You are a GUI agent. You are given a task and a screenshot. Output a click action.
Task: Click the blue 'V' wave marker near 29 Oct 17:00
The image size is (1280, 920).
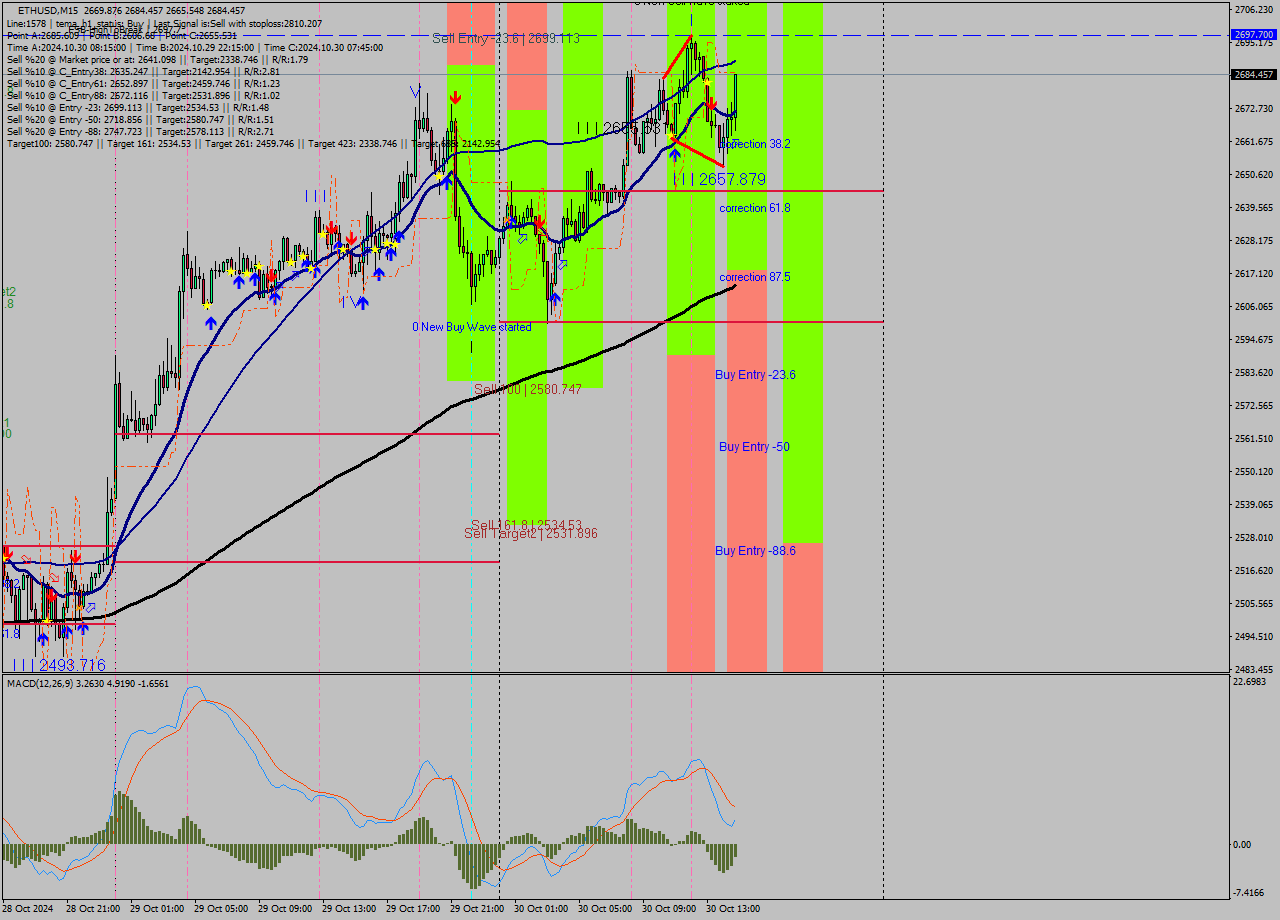click(x=414, y=91)
